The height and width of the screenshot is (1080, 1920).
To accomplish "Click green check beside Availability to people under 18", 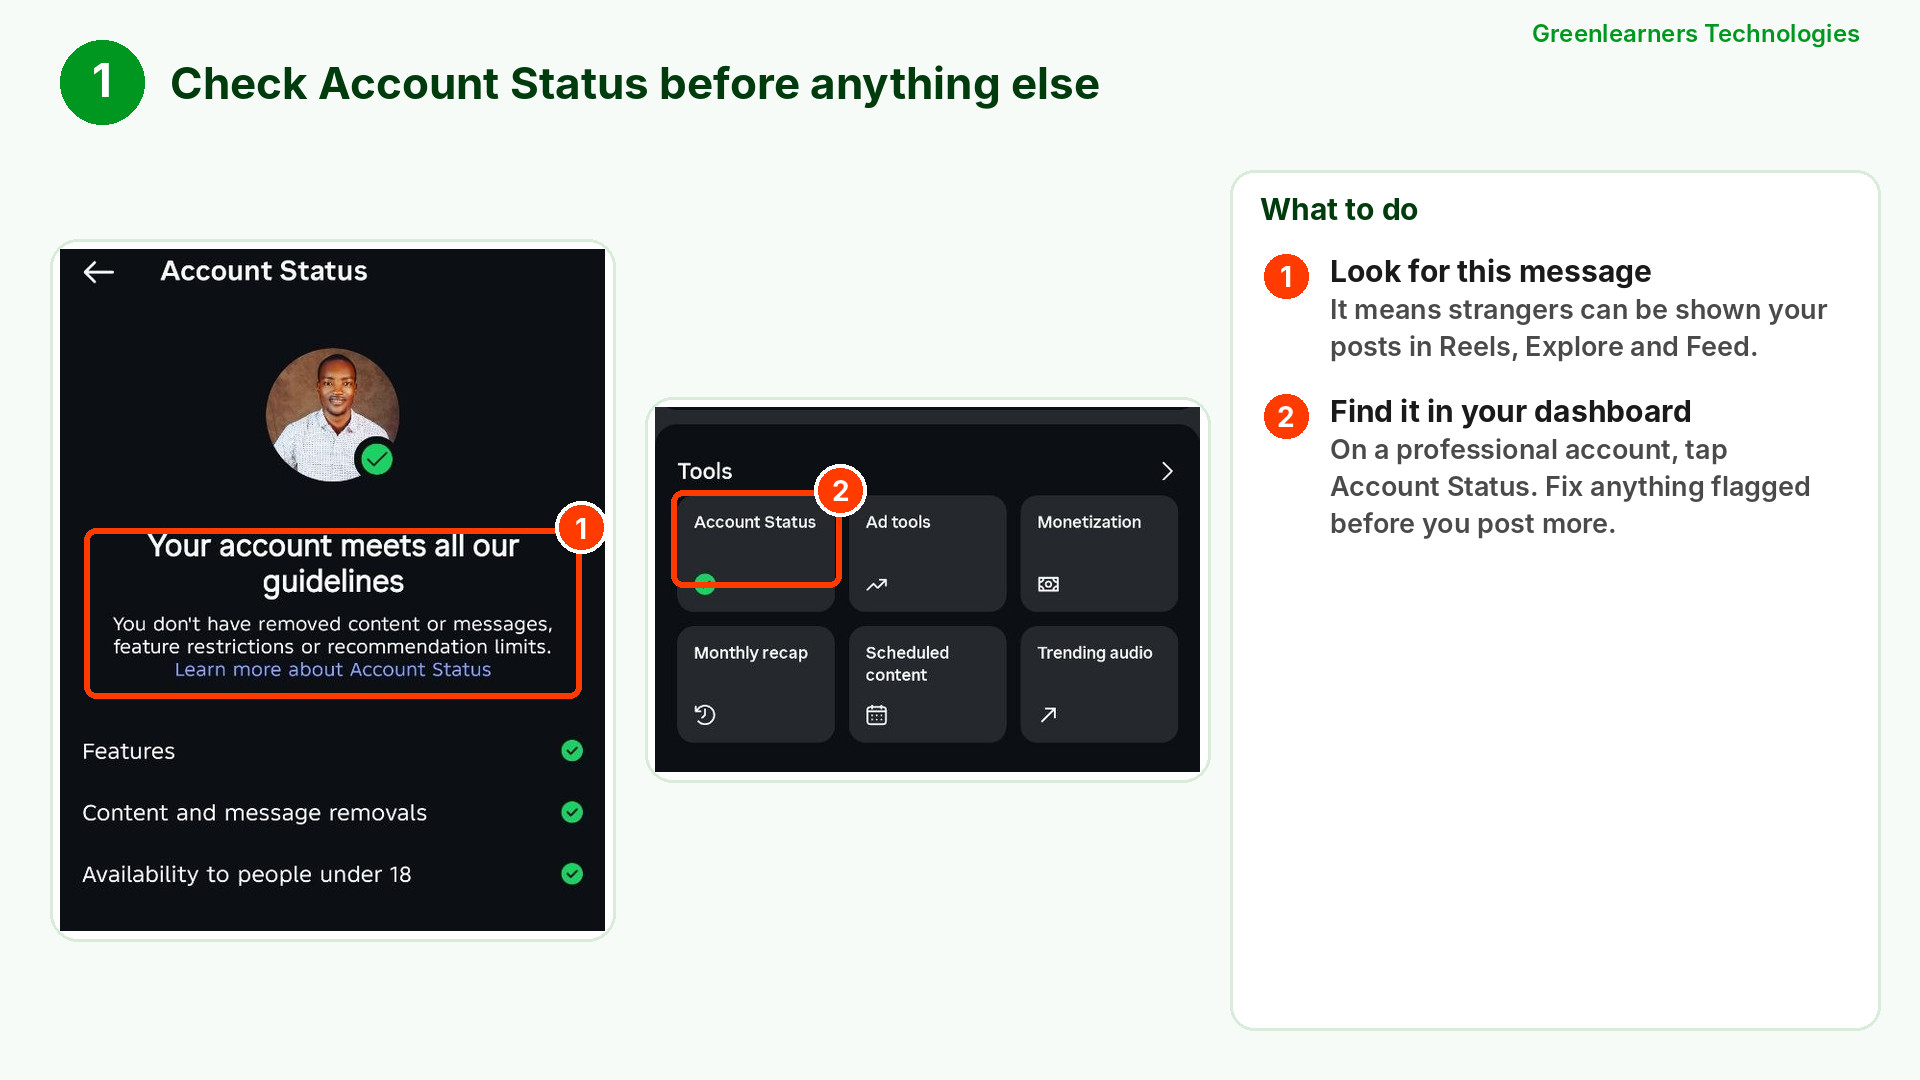I will click(572, 874).
